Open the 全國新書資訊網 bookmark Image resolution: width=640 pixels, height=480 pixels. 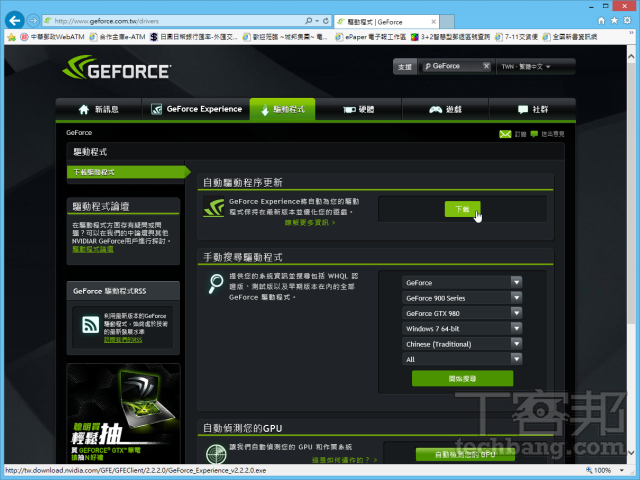coord(570,37)
